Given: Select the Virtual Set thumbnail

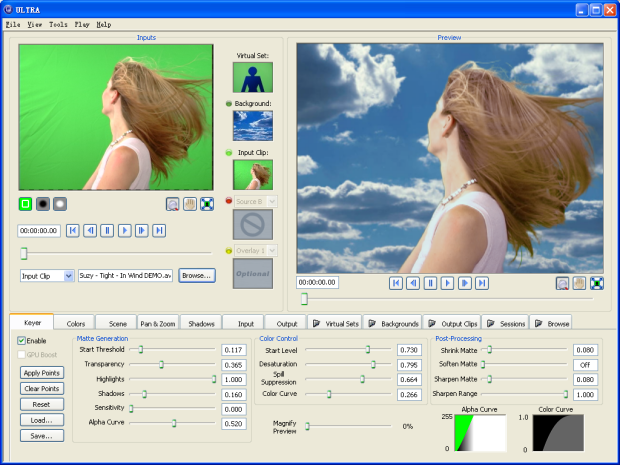Looking at the screenshot, I should point(252,78).
